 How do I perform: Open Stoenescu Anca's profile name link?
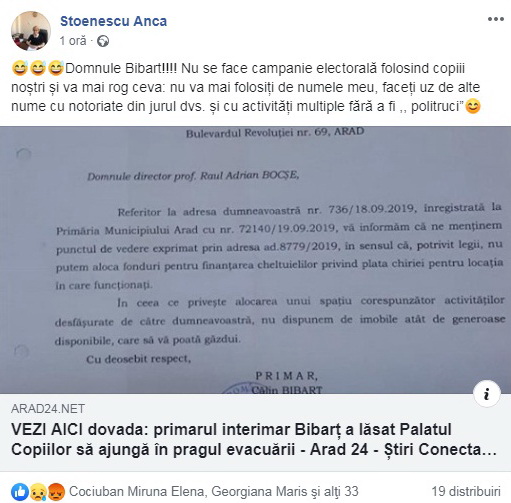(x=113, y=21)
